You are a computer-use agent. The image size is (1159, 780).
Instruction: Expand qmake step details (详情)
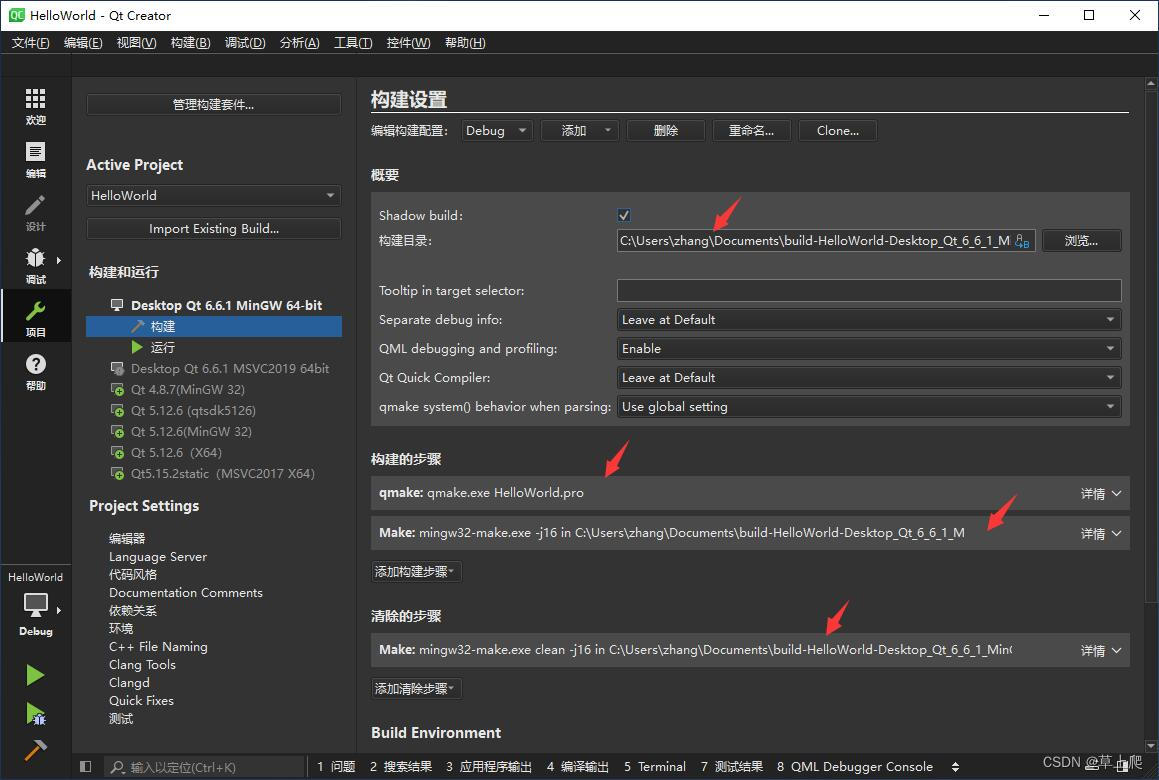[1101, 494]
